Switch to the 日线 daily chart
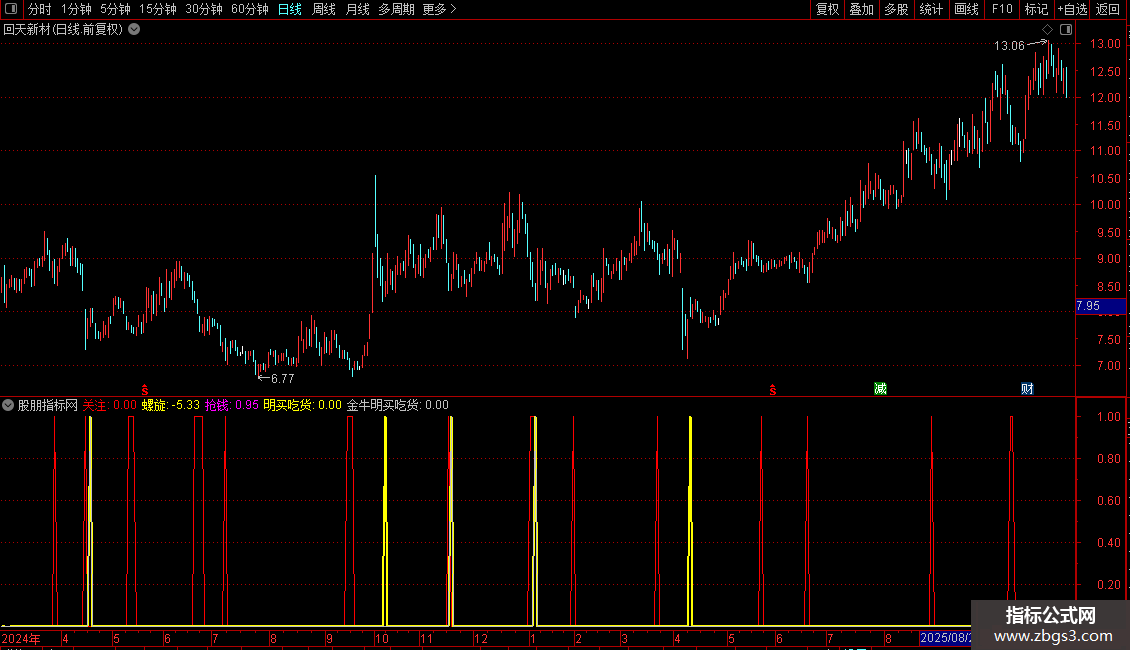The width and height of the screenshot is (1130, 650). tap(290, 9)
